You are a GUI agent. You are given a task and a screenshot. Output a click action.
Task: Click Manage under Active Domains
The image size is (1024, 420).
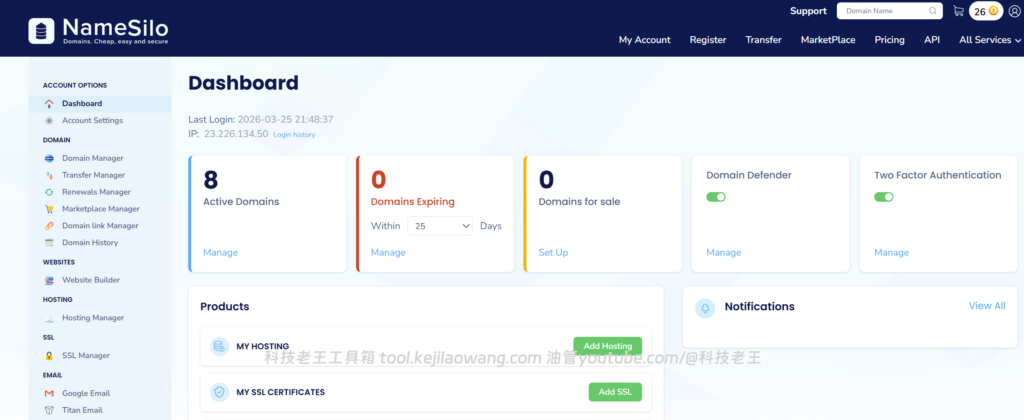coord(220,253)
